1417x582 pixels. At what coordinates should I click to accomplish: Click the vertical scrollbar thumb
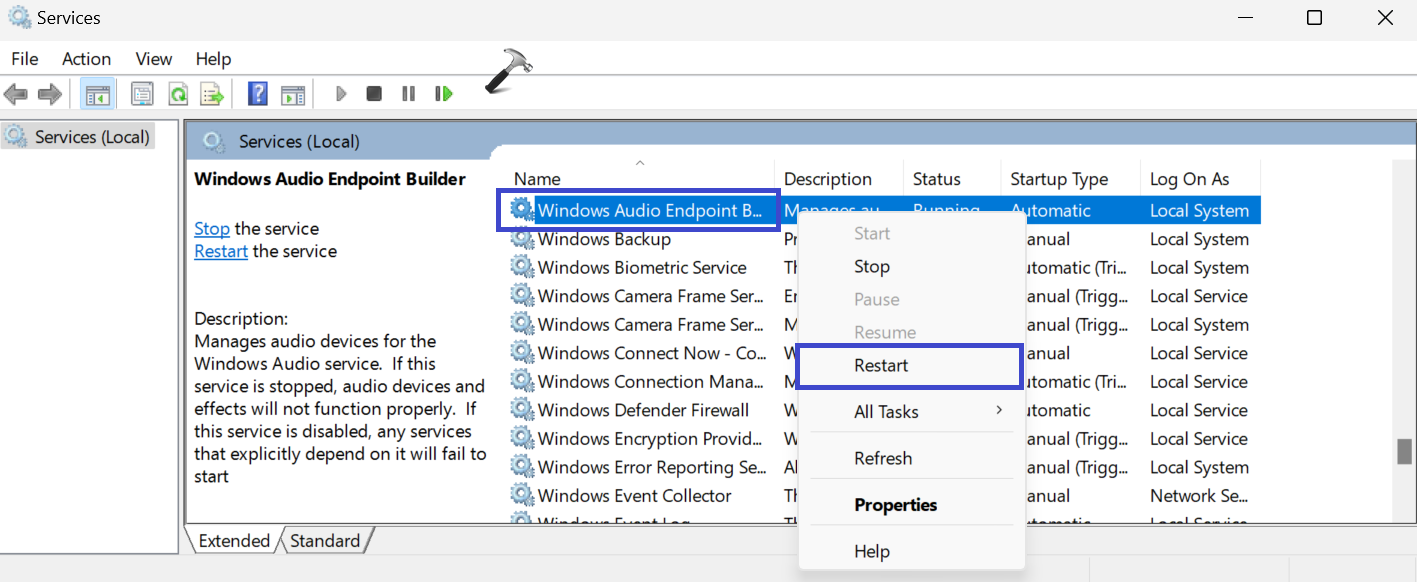point(1404,452)
